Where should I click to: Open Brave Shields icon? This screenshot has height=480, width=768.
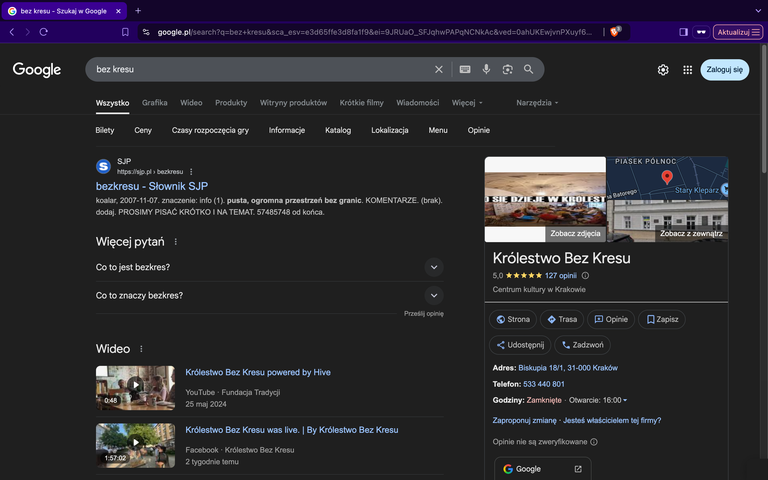(614, 32)
